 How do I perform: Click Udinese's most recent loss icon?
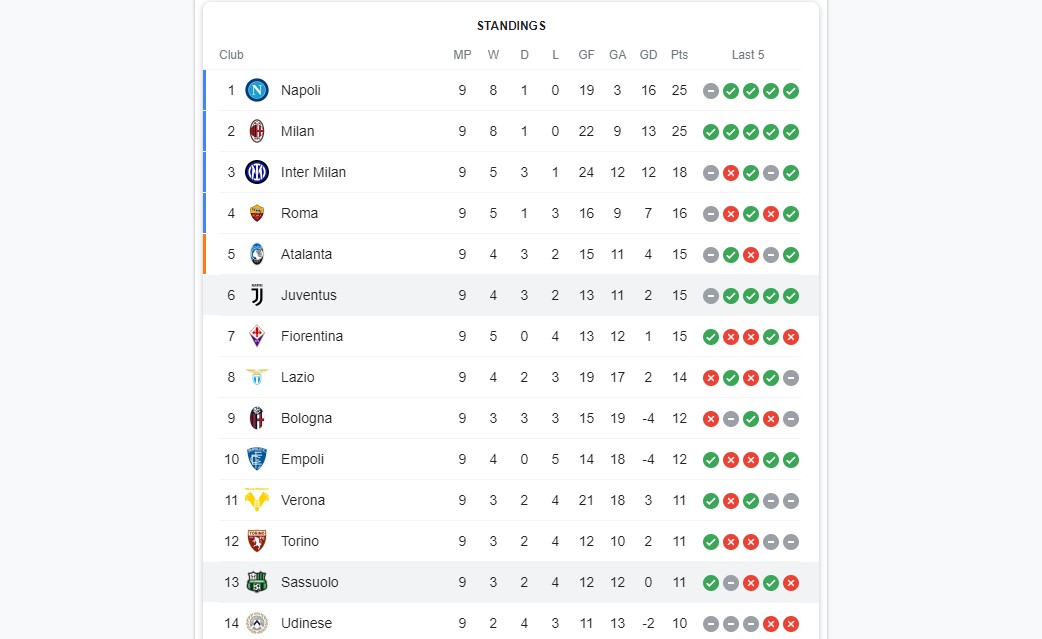click(791, 624)
